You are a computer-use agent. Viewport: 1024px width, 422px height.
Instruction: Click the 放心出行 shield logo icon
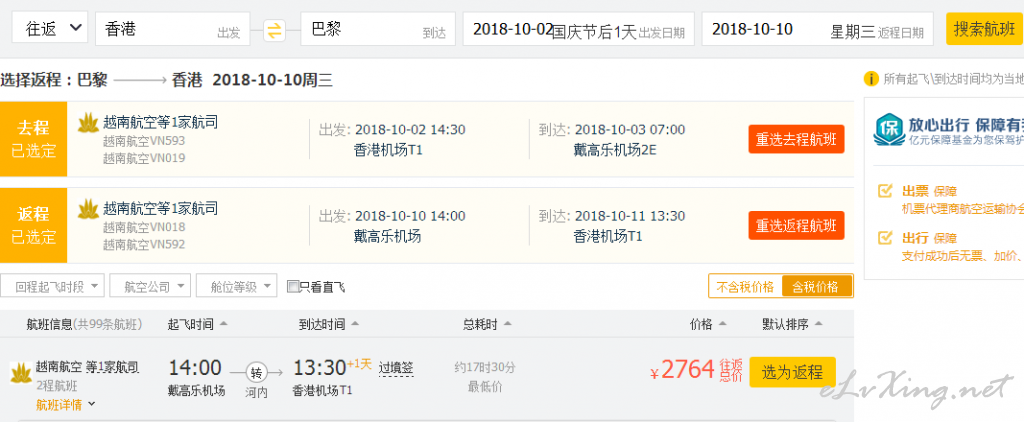point(888,129)
